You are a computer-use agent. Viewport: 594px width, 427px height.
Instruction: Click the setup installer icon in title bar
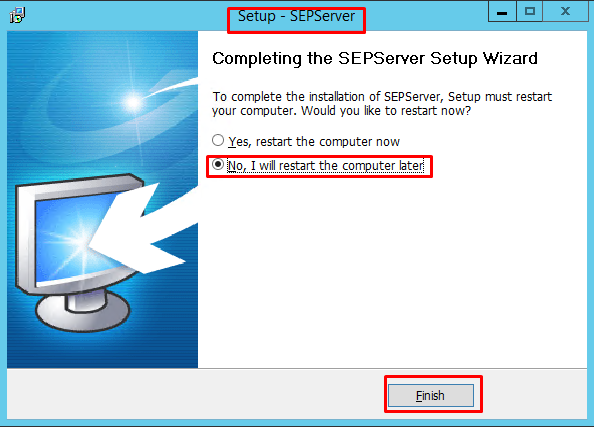coord(17,15)
